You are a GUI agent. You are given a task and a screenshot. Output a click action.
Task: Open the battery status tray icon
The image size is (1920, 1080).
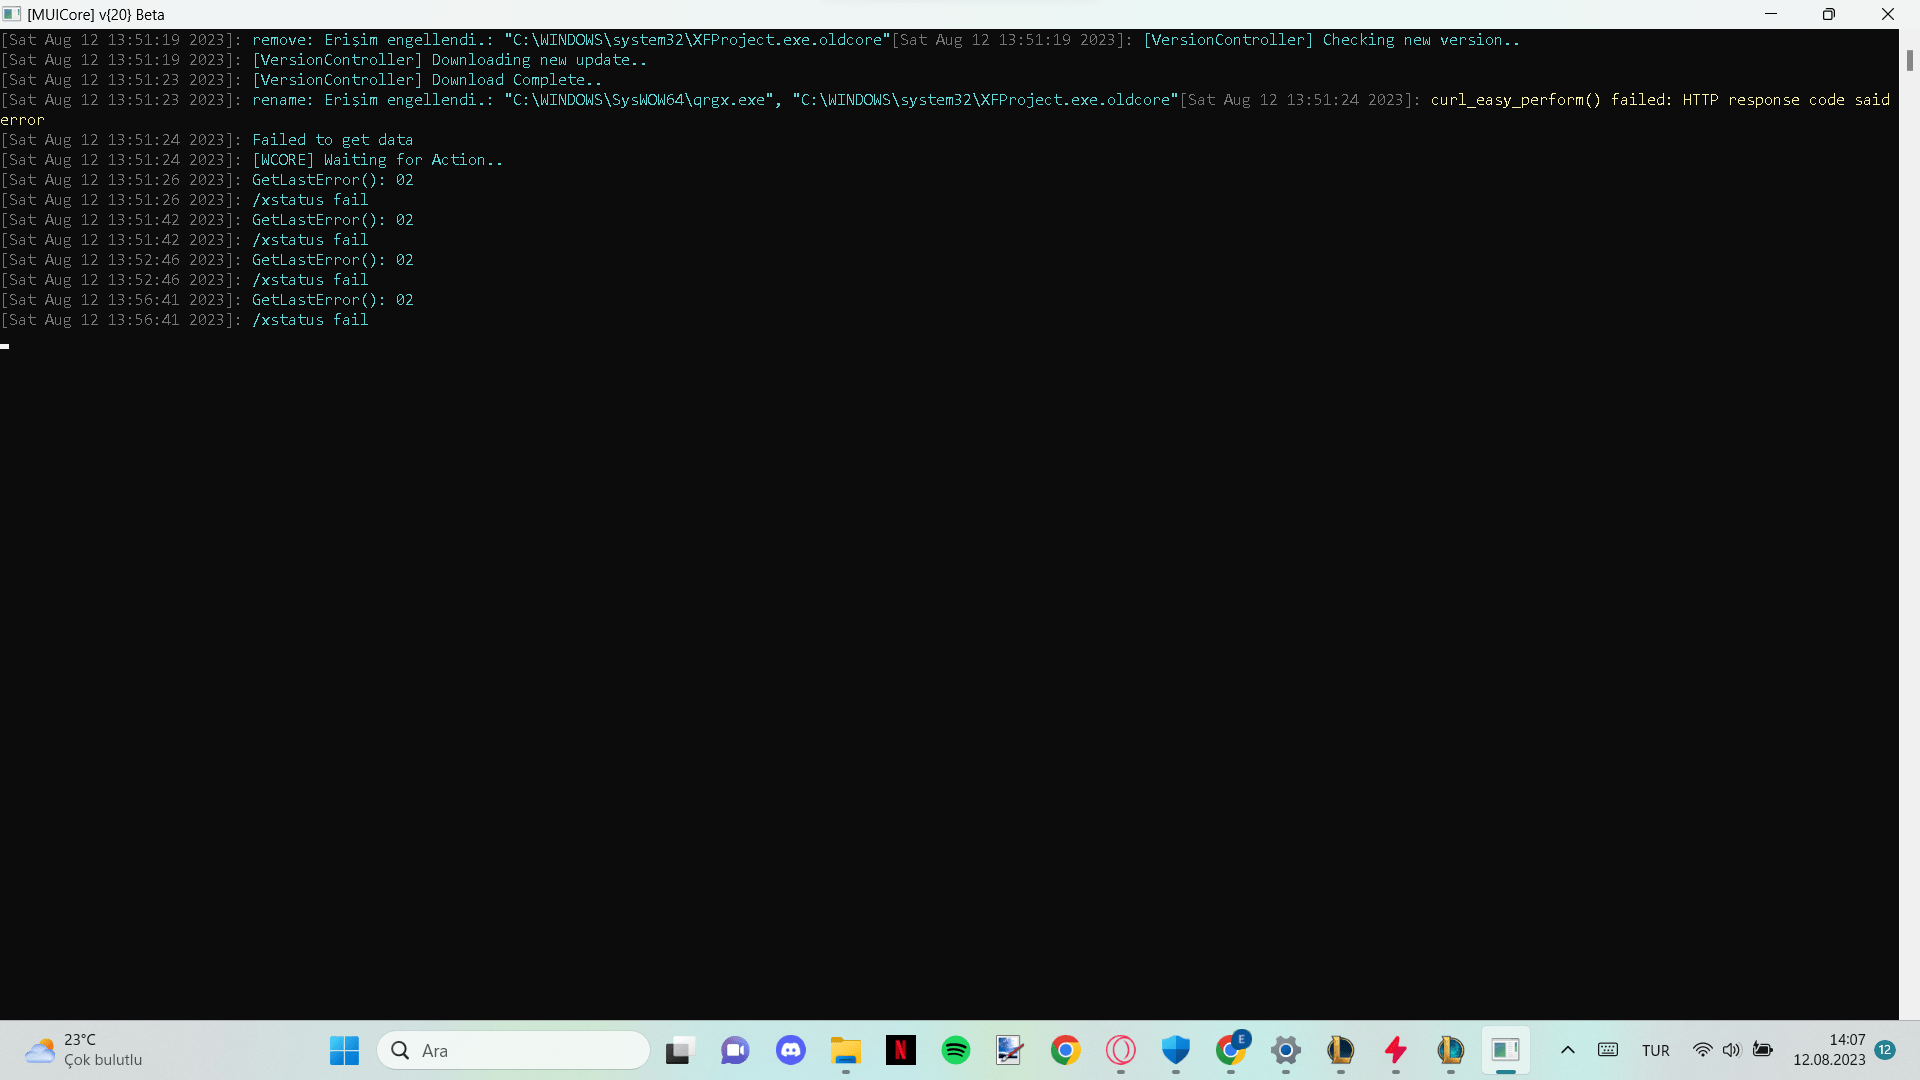click(x=1763, y=1050)
